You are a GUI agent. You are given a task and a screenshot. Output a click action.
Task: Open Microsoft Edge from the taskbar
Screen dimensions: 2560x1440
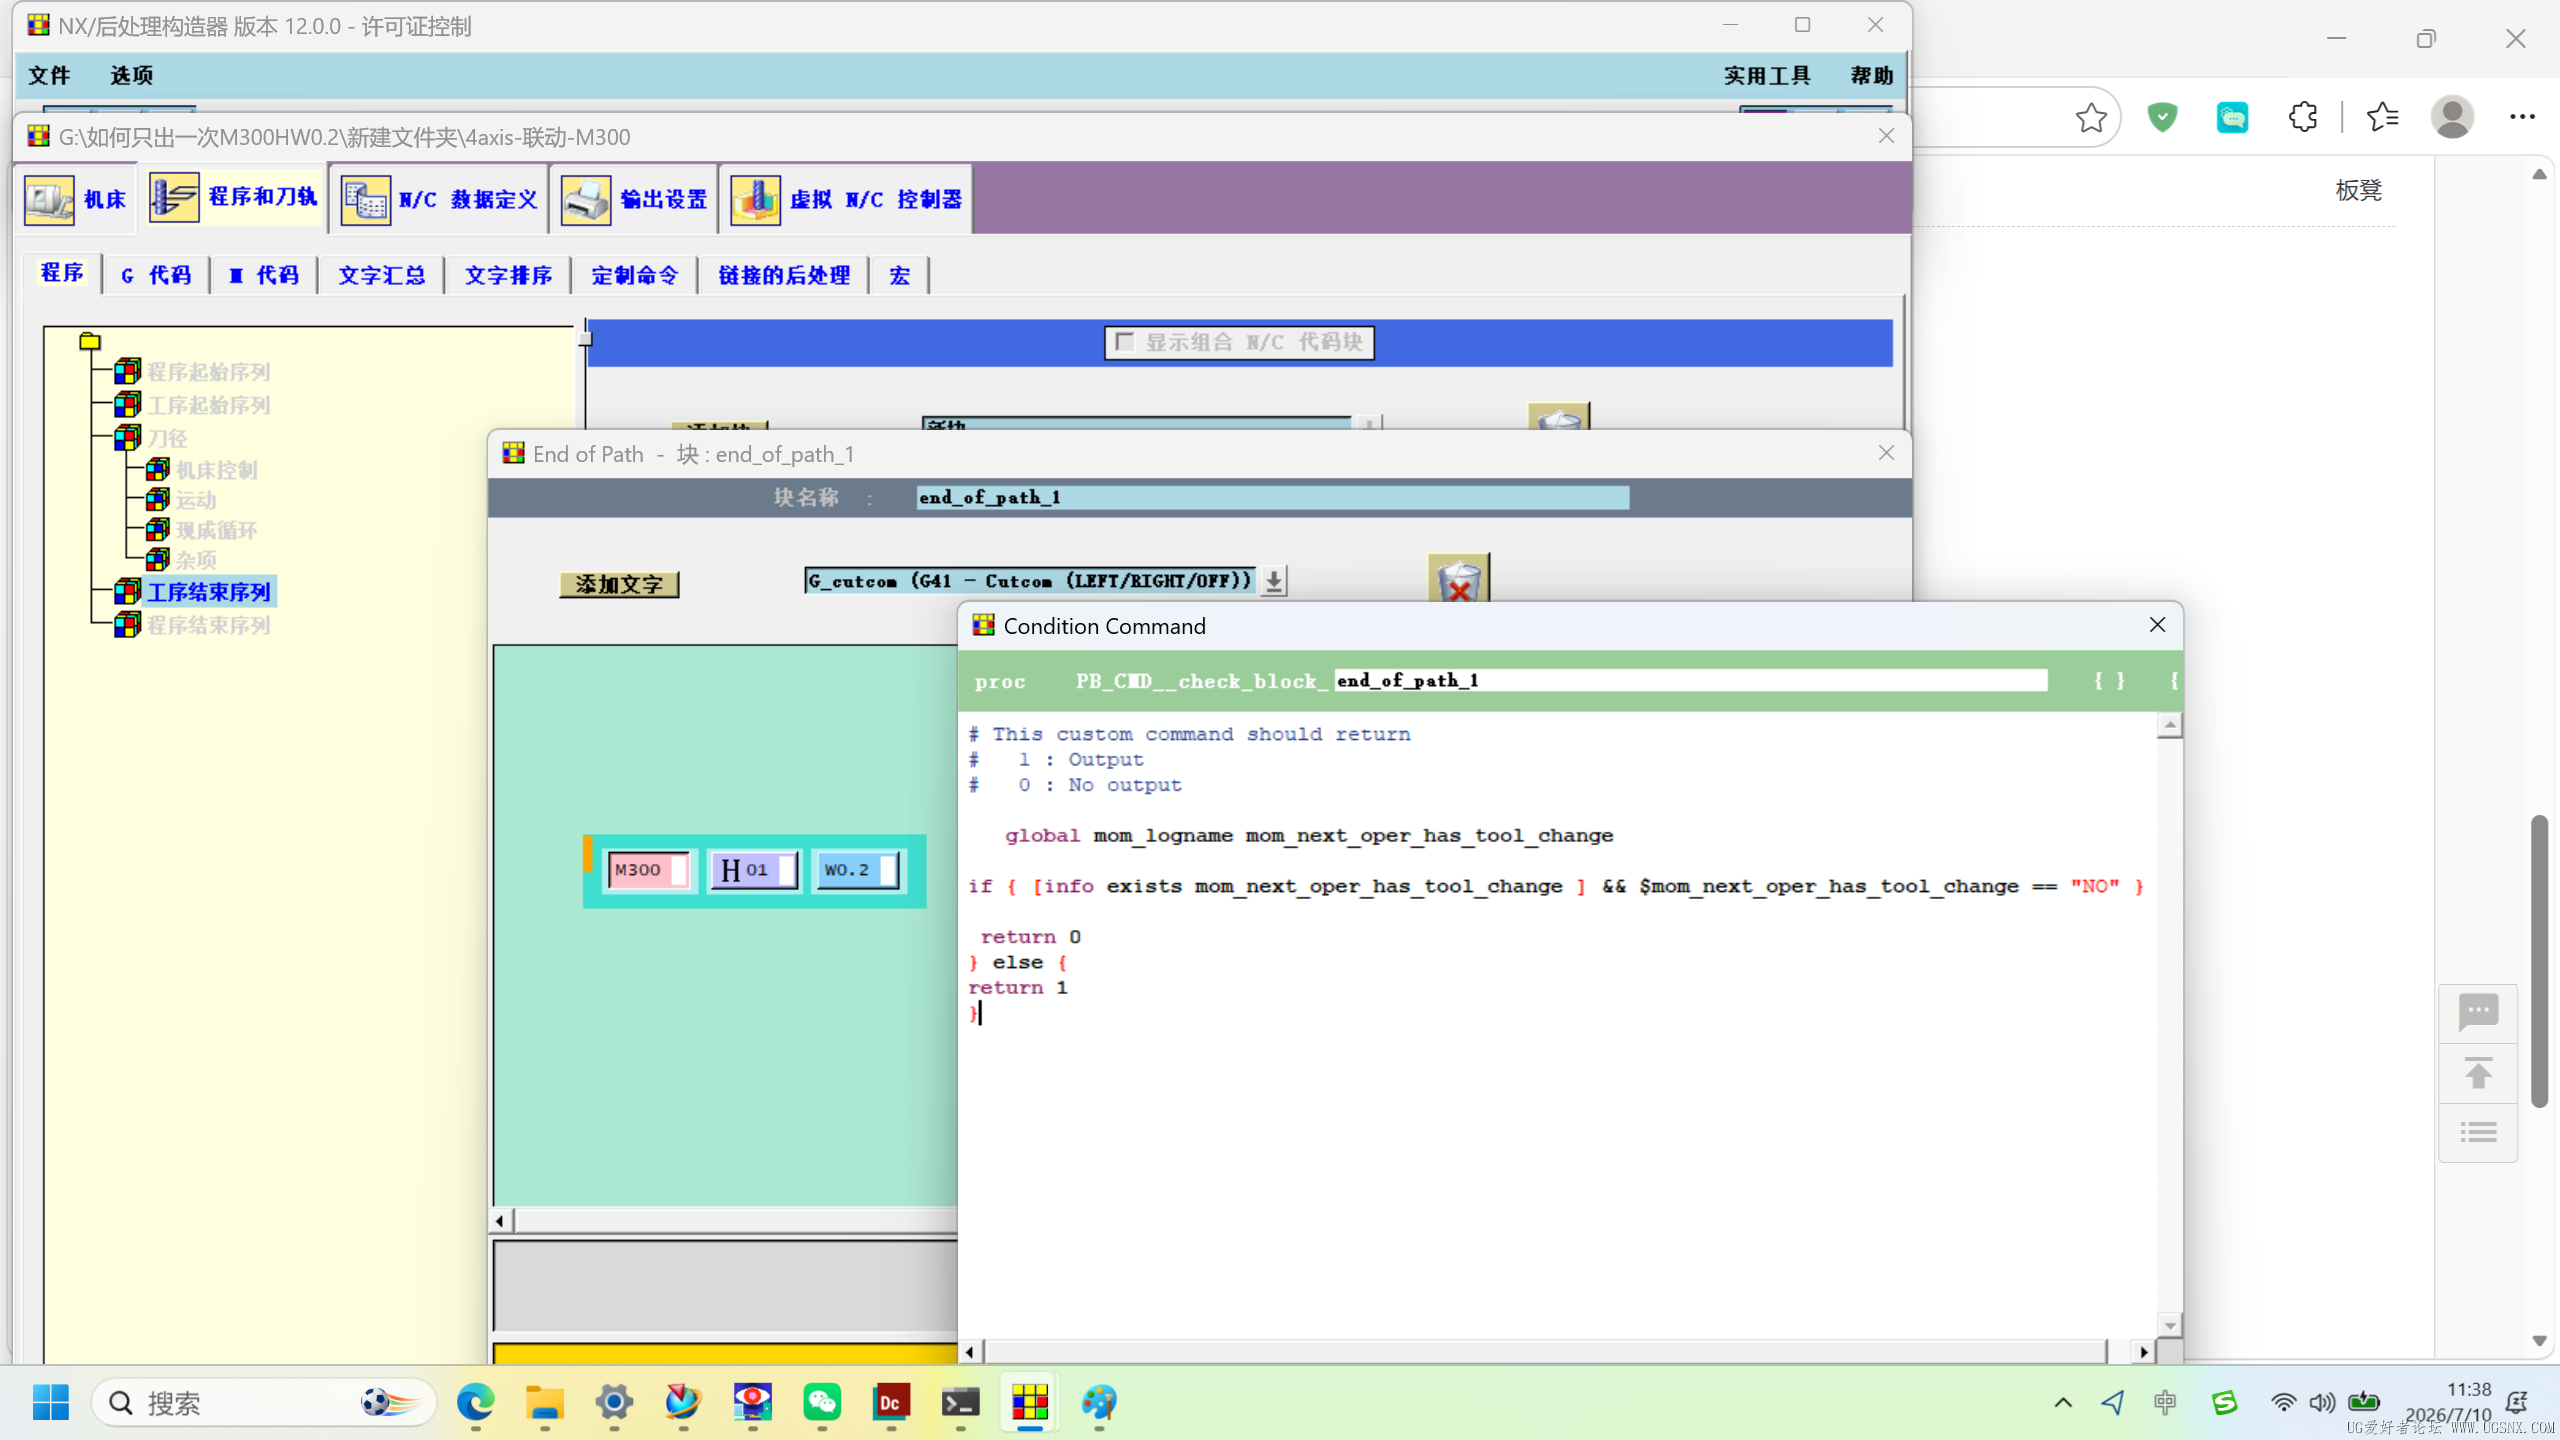pos(475,1402)
